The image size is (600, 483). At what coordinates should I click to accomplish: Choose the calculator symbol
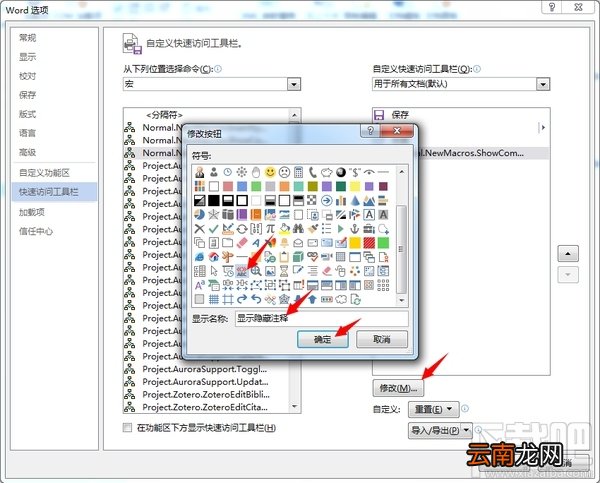tap(298, 172)
